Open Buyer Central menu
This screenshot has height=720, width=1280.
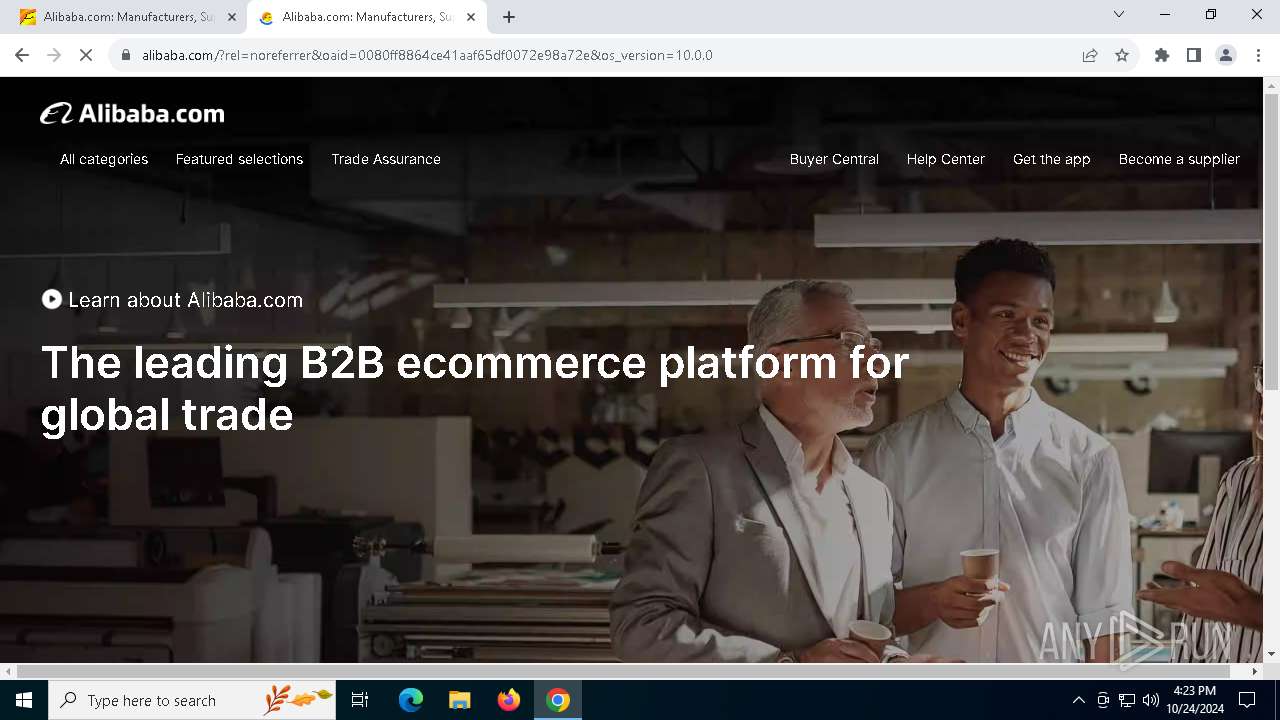(x=834, y=159)
